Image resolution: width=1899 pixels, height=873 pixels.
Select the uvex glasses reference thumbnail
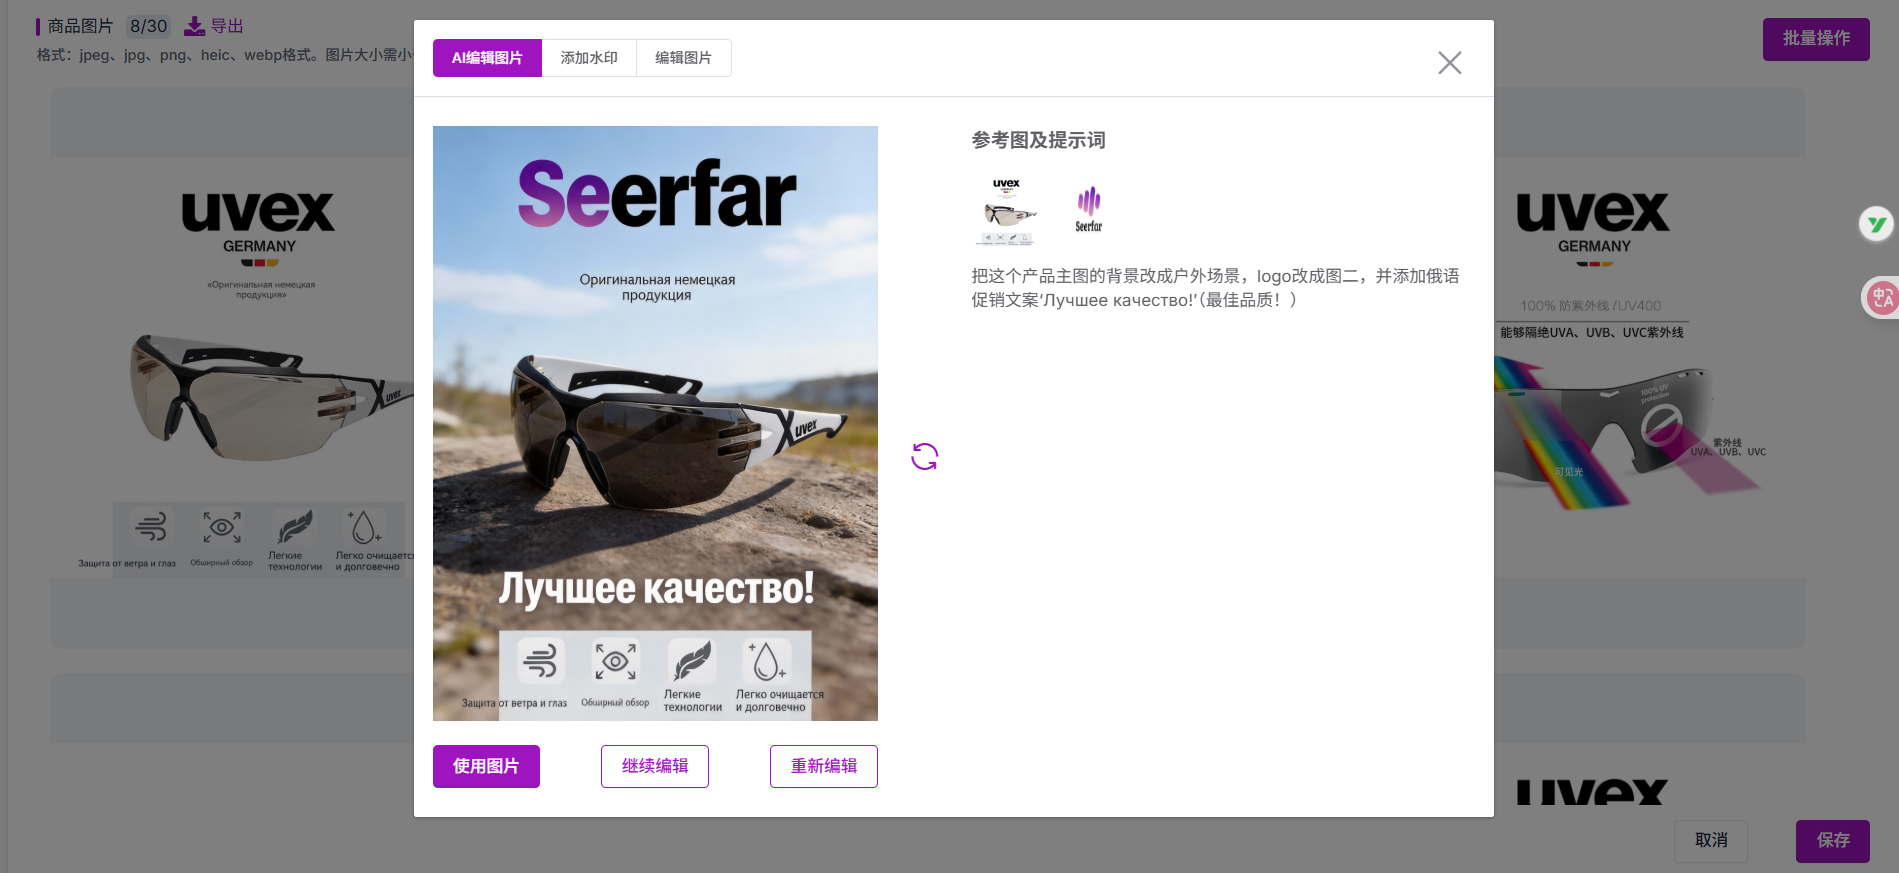[x=1008, y=212]
